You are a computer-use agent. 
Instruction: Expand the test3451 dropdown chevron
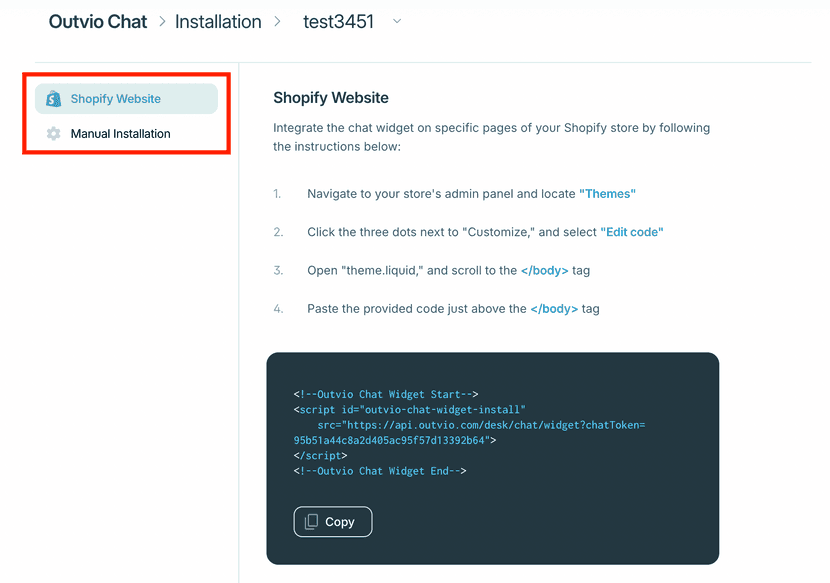pyautogui.click(x=397, y=22)
